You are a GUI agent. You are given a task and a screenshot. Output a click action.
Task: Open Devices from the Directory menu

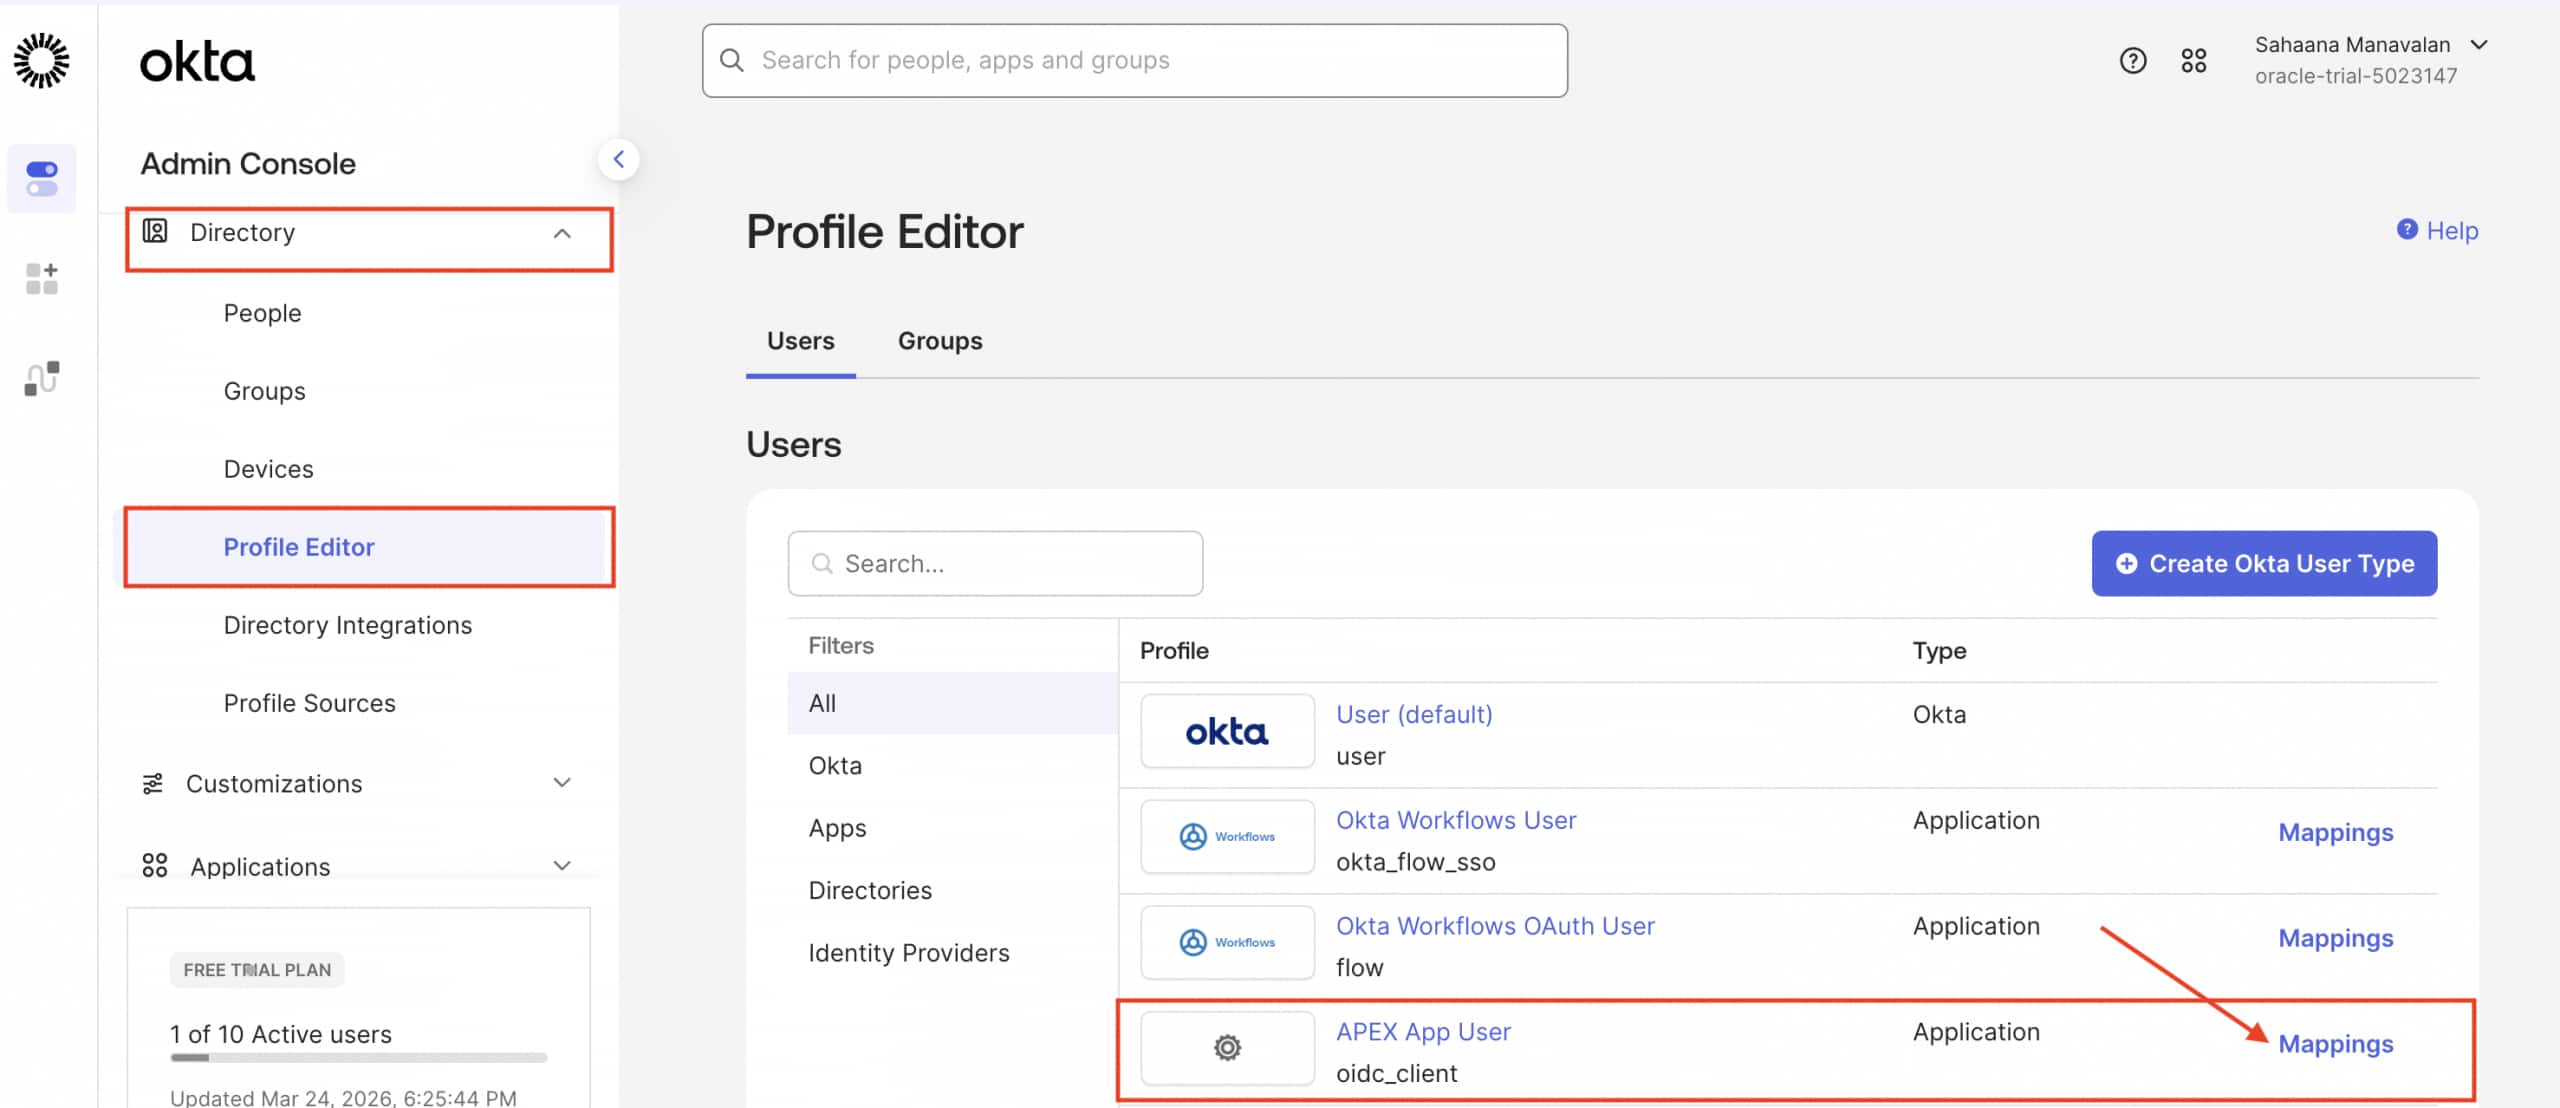coord(268,468)
